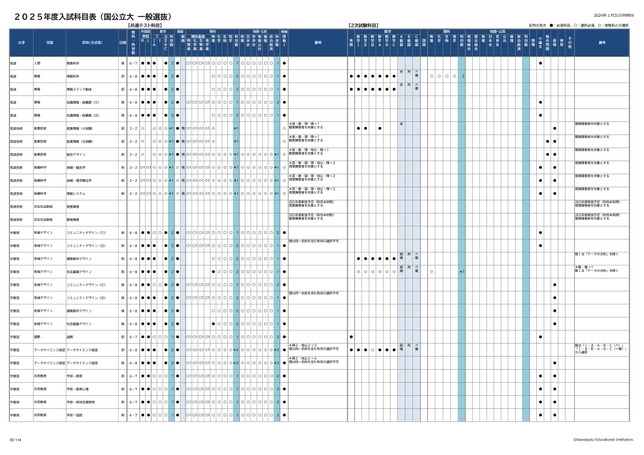Click the 日程 column header
The width and height of the screenshot is (644, 455).
tap(121, 43)
